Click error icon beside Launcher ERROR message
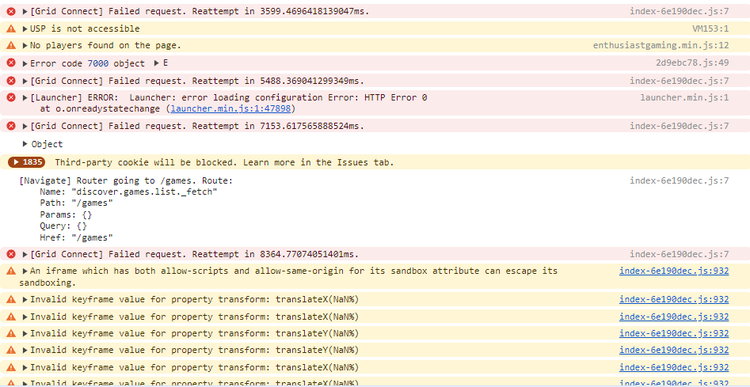This screenshot has width=750, height=387. [x=11, y=98]
